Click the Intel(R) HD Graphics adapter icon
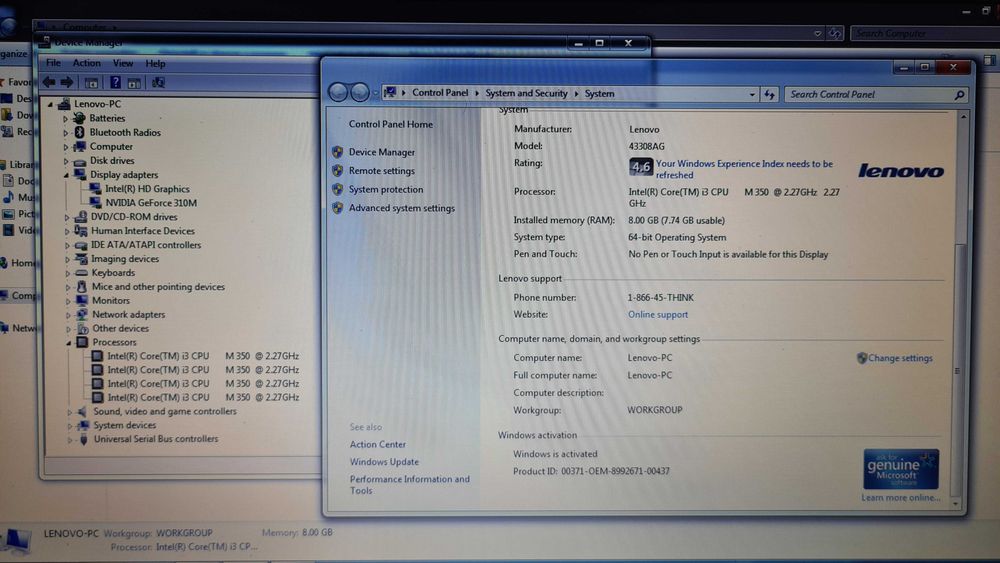The height and width of the screenshot is (563, 1000). click(95, 189)
